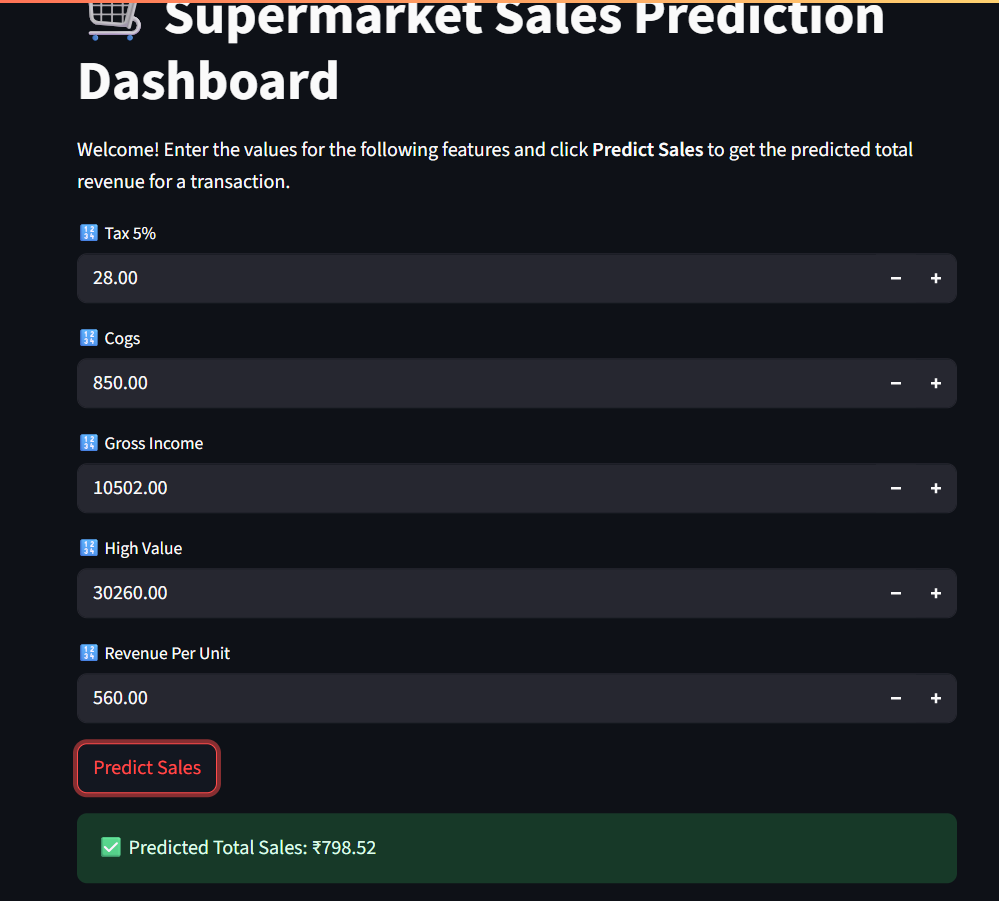Increase High Value with its plus control
The height and width of the screenshot is (901, 999).
click(935, 593)
